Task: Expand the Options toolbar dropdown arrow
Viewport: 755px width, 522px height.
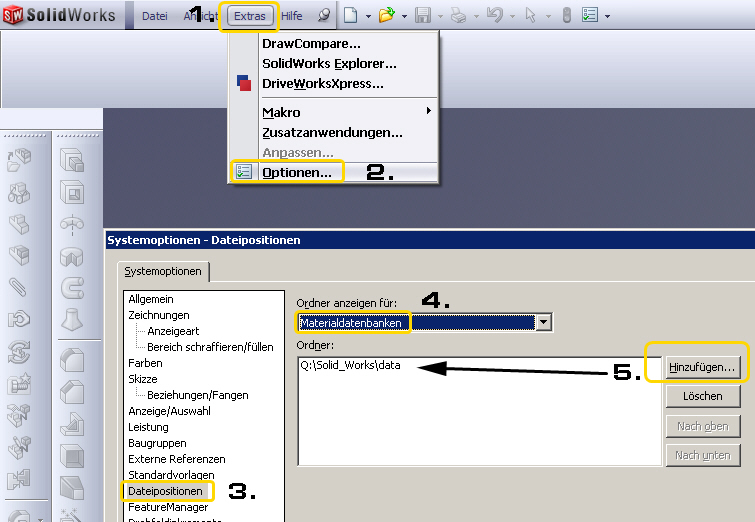Action: [x=608, y=16]
